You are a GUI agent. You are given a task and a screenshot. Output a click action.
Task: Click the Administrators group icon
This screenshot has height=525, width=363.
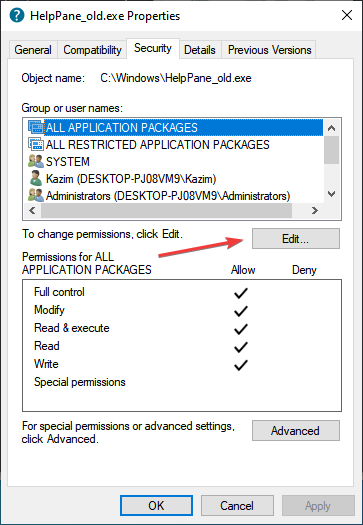point(36,196)
